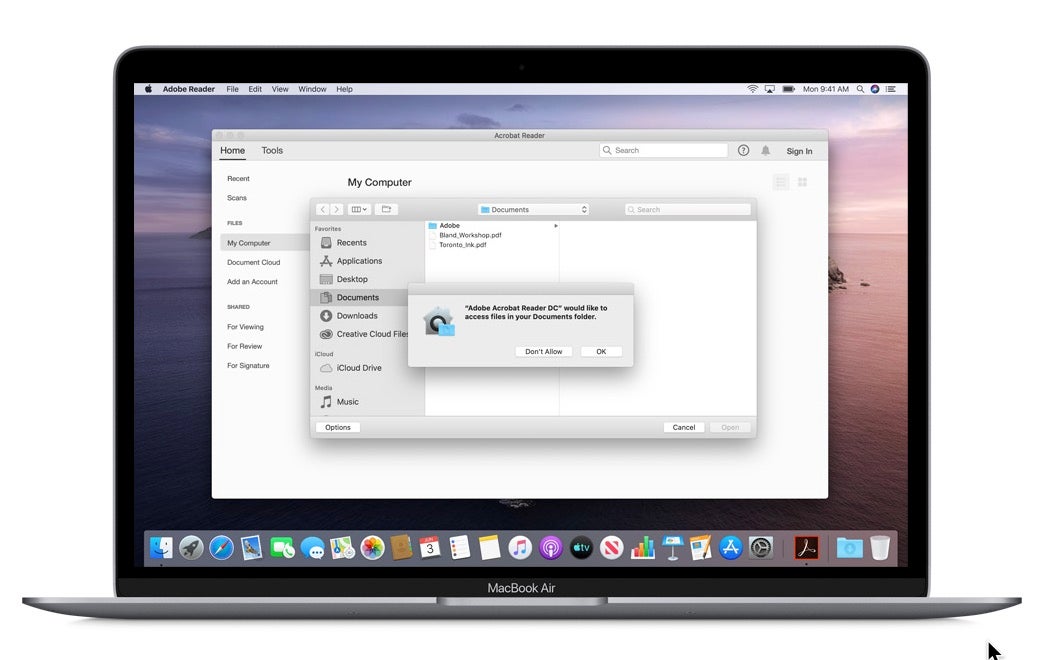Click the Don't Allow button
Image resolution: width=1056 pixels, height=660 pixels.
click(544, 351)
